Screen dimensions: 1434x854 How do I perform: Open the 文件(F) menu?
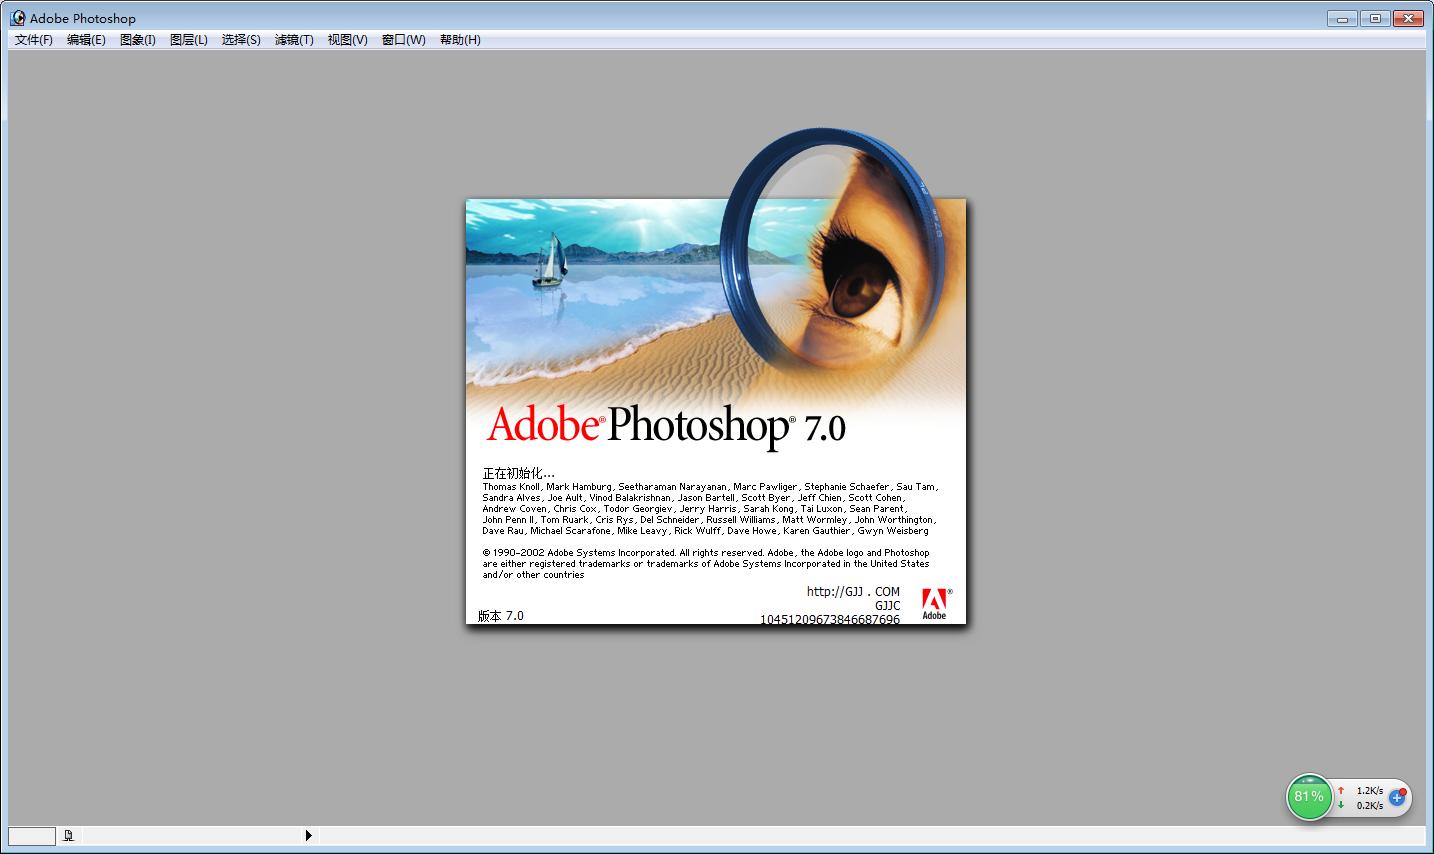coord(34,40)
